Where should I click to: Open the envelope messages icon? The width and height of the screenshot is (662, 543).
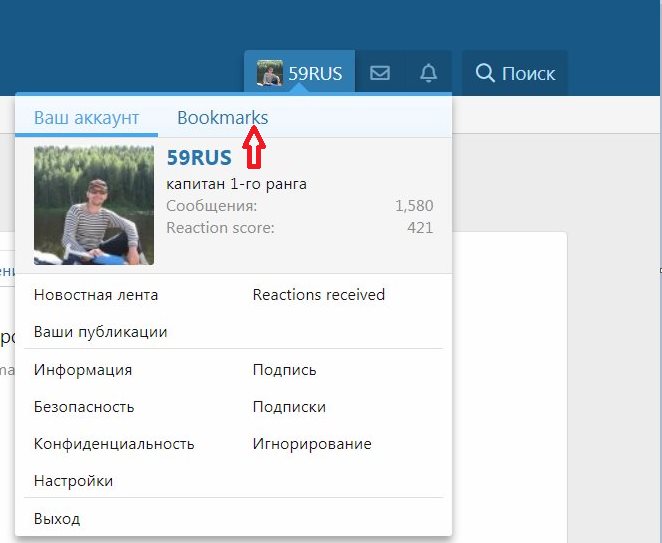[380, 73]
